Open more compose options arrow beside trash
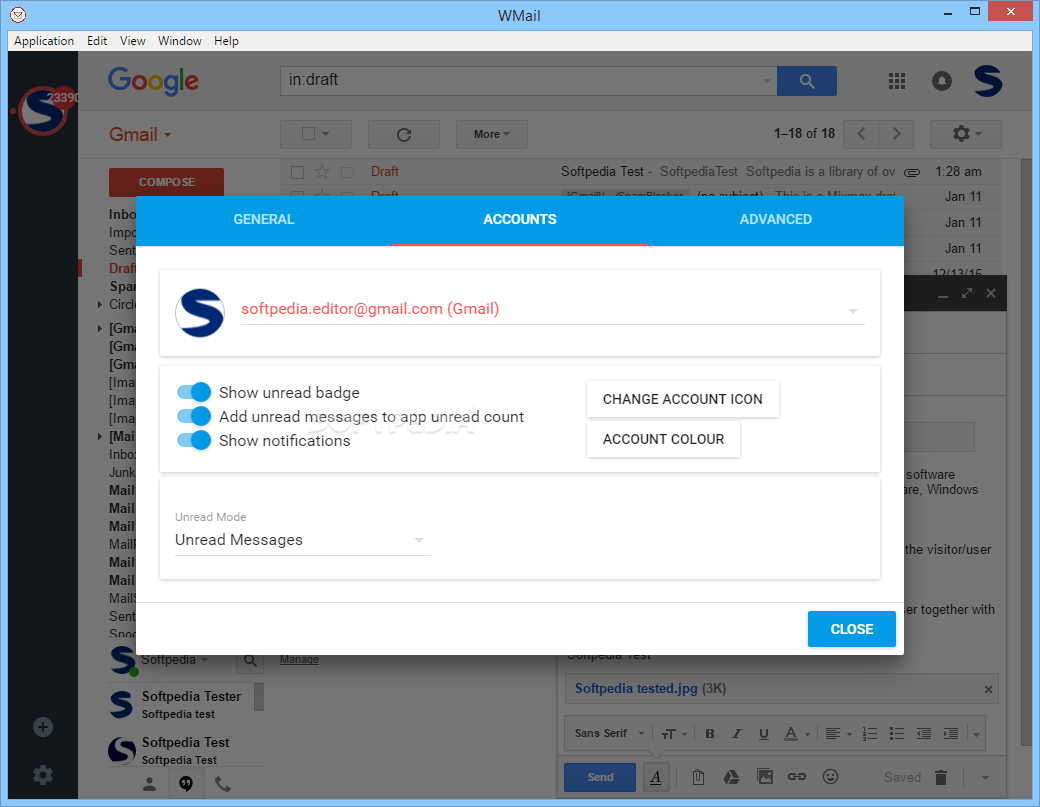This screenshot has width=1040, height=807. point(985,778)
